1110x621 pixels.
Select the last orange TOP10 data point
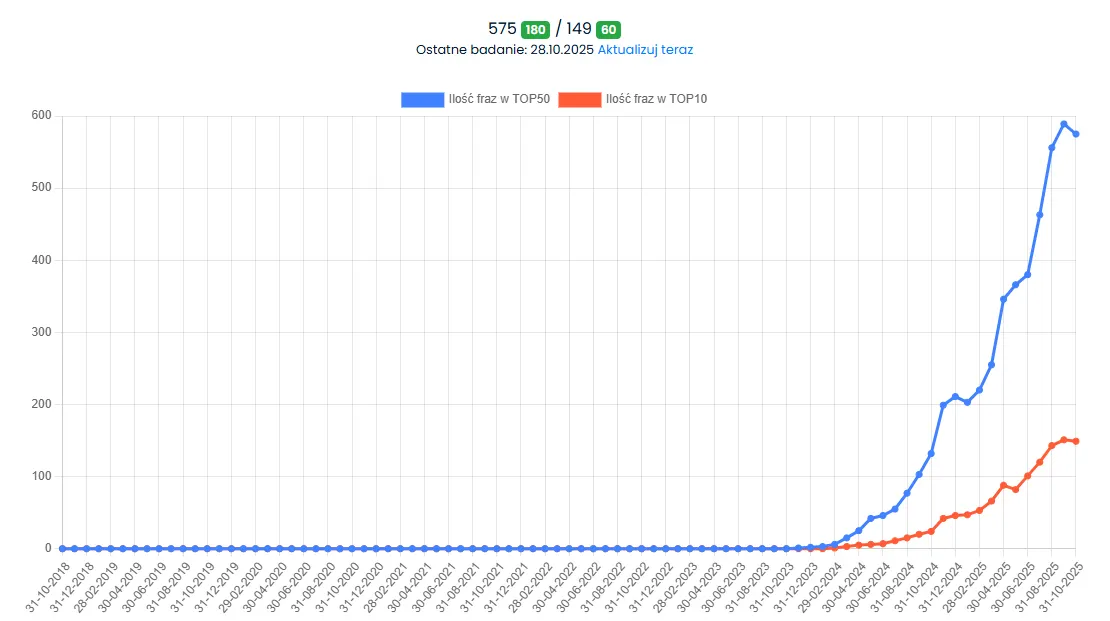pyautogui.click(x=1076, y=441)
